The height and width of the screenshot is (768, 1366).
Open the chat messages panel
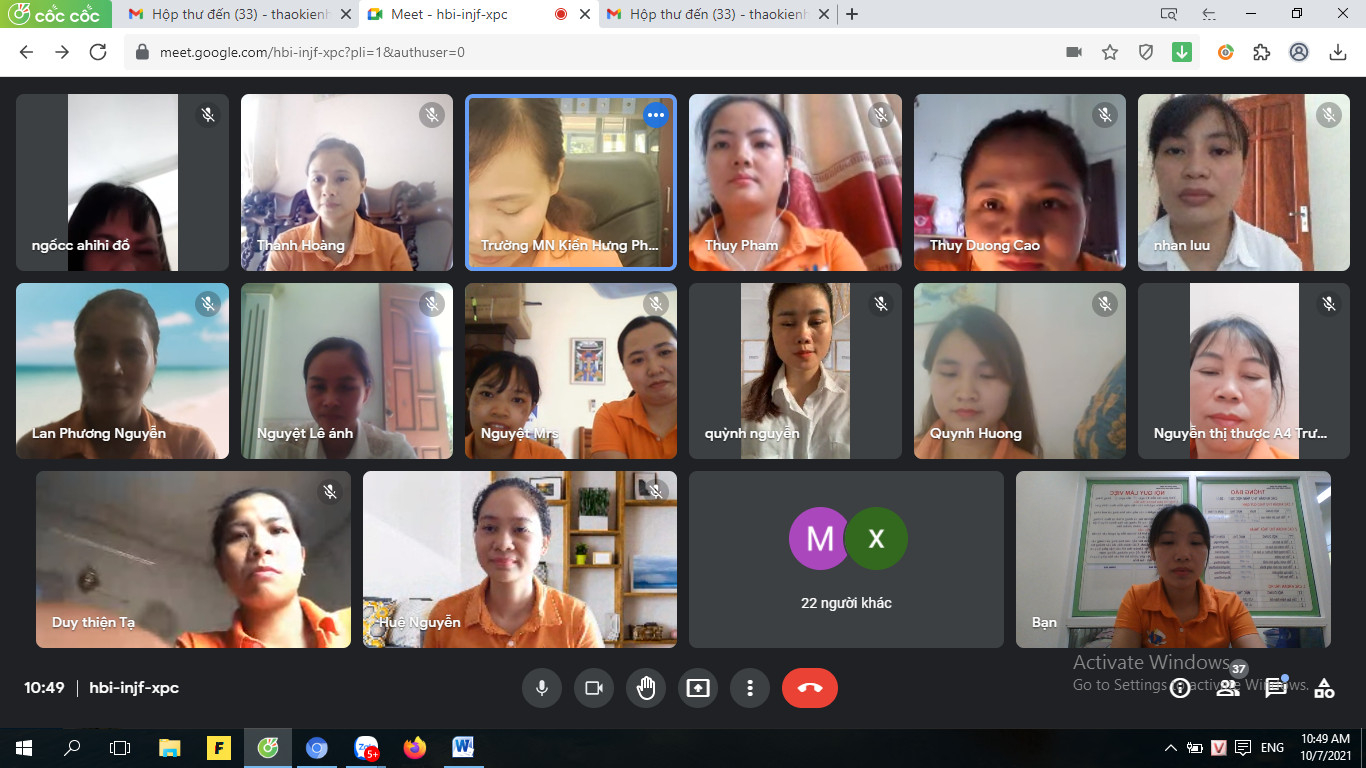1276,688
